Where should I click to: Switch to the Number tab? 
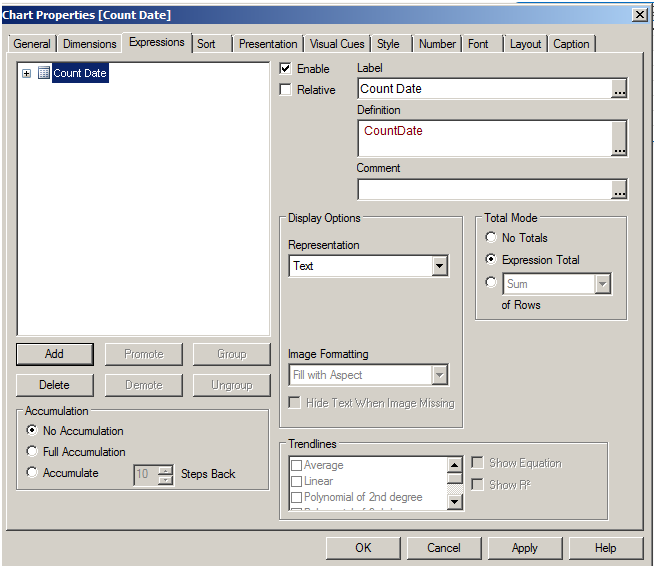click(437, 44)
